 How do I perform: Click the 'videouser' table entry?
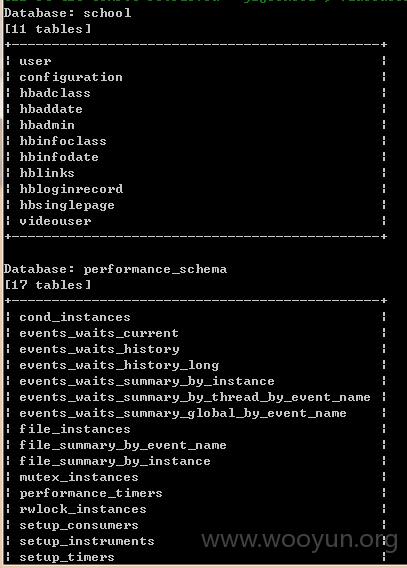(55, 221)
